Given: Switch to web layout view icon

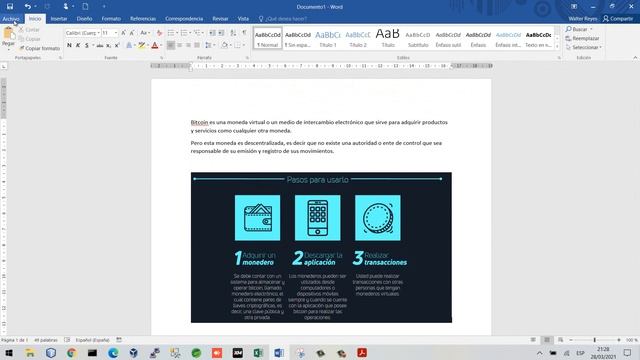Looking at the screenshot, I should click(561, 340).
